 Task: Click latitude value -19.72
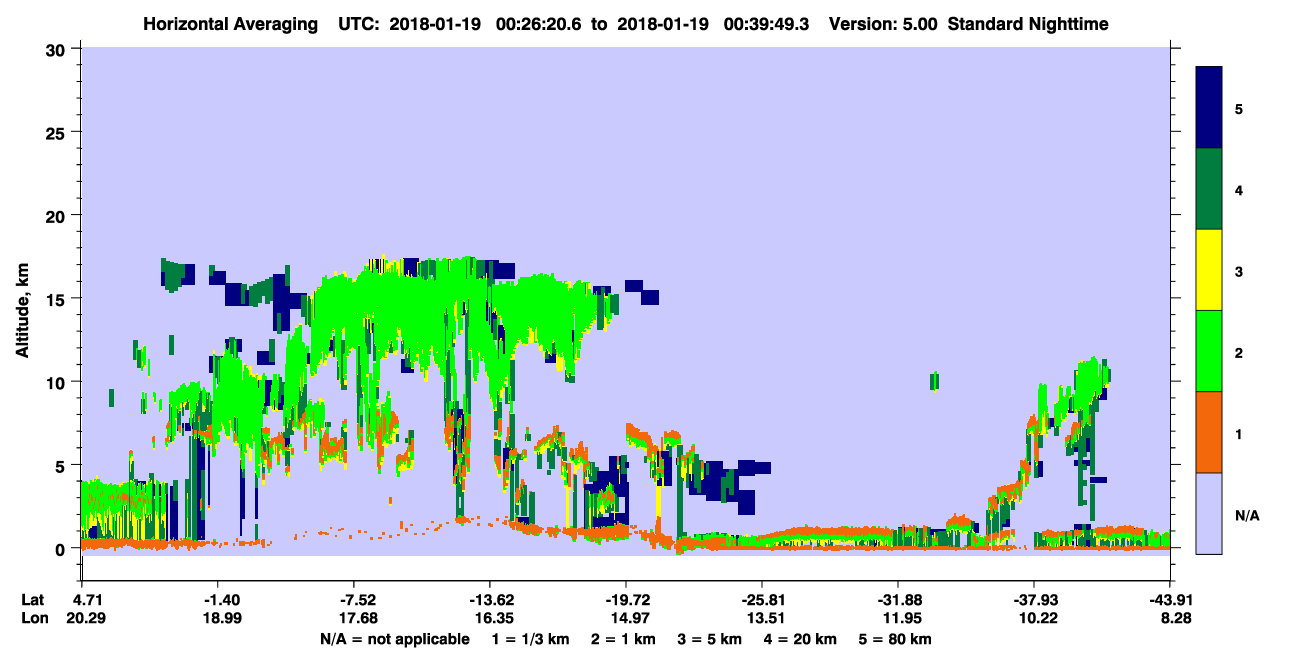point(627,600)
